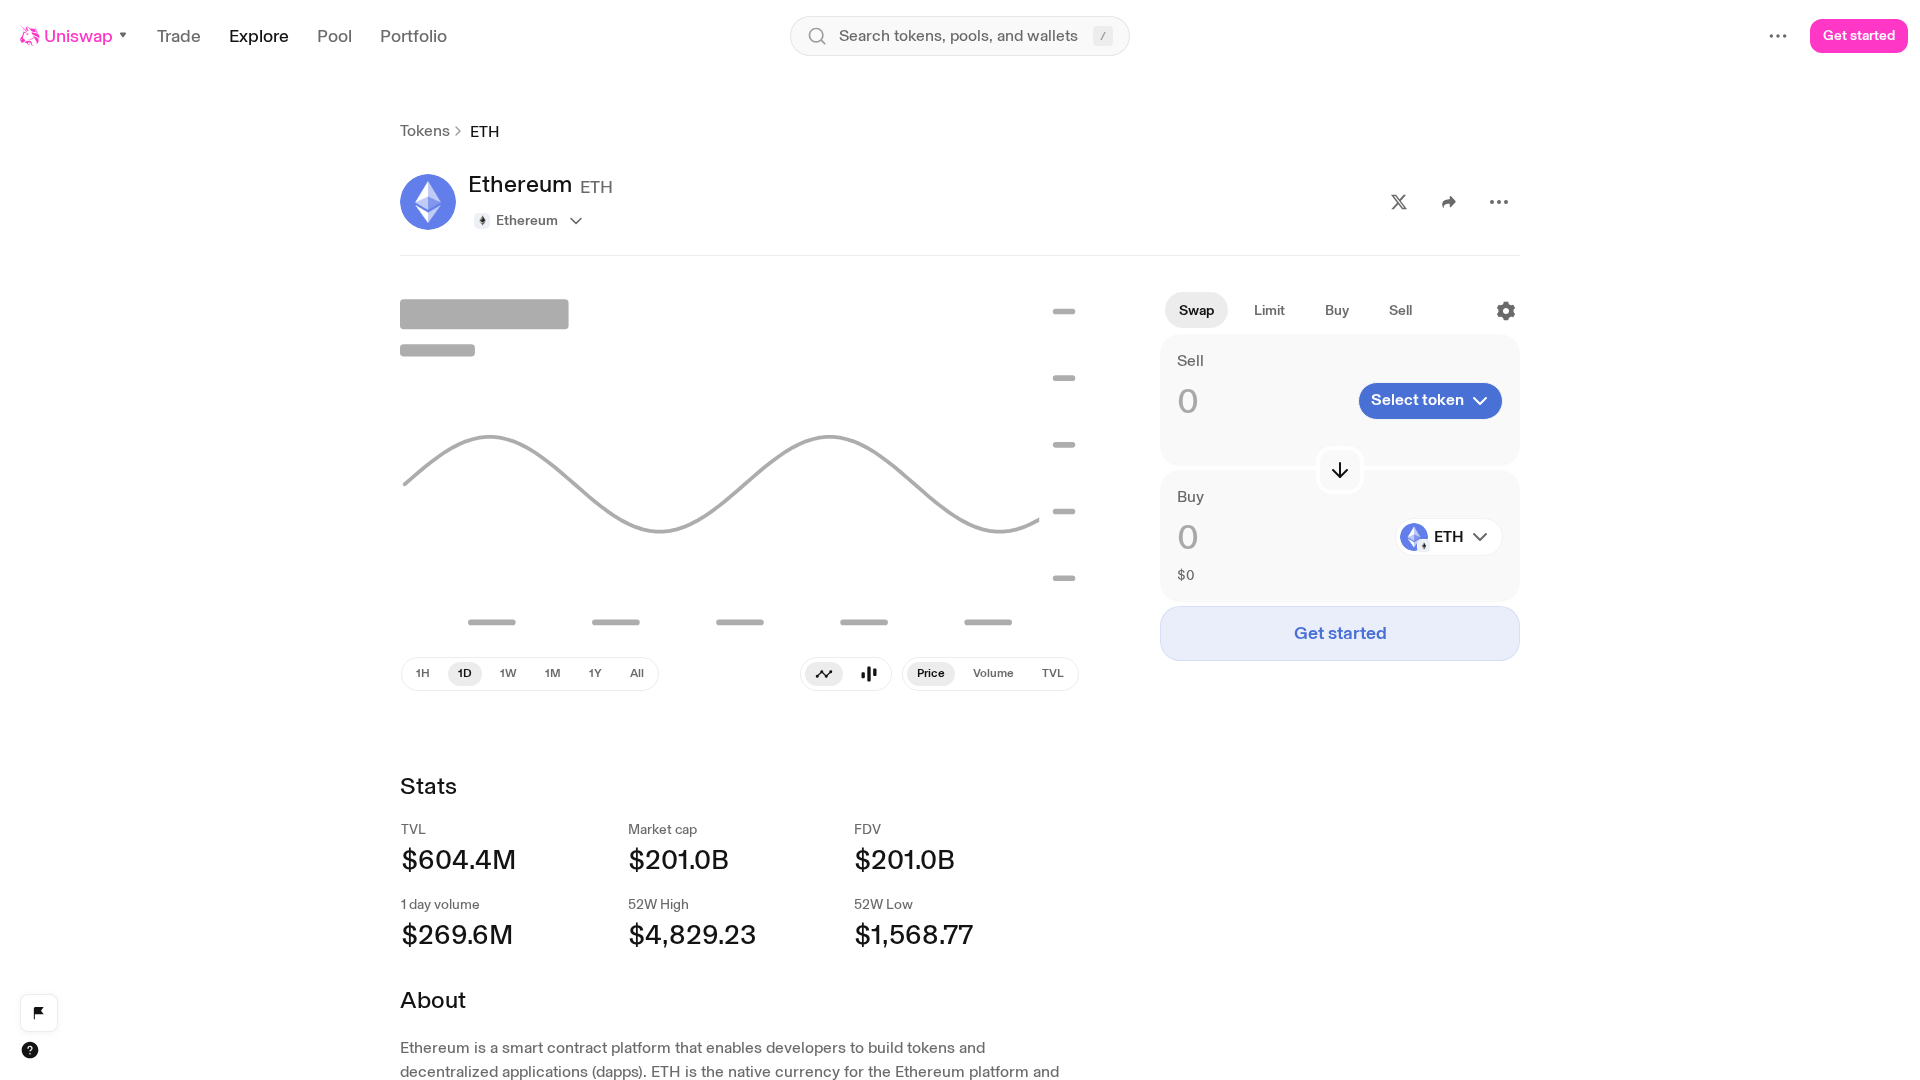Click the About heading
This screenshot has height=1080, width=1920.
[433, 1000]
